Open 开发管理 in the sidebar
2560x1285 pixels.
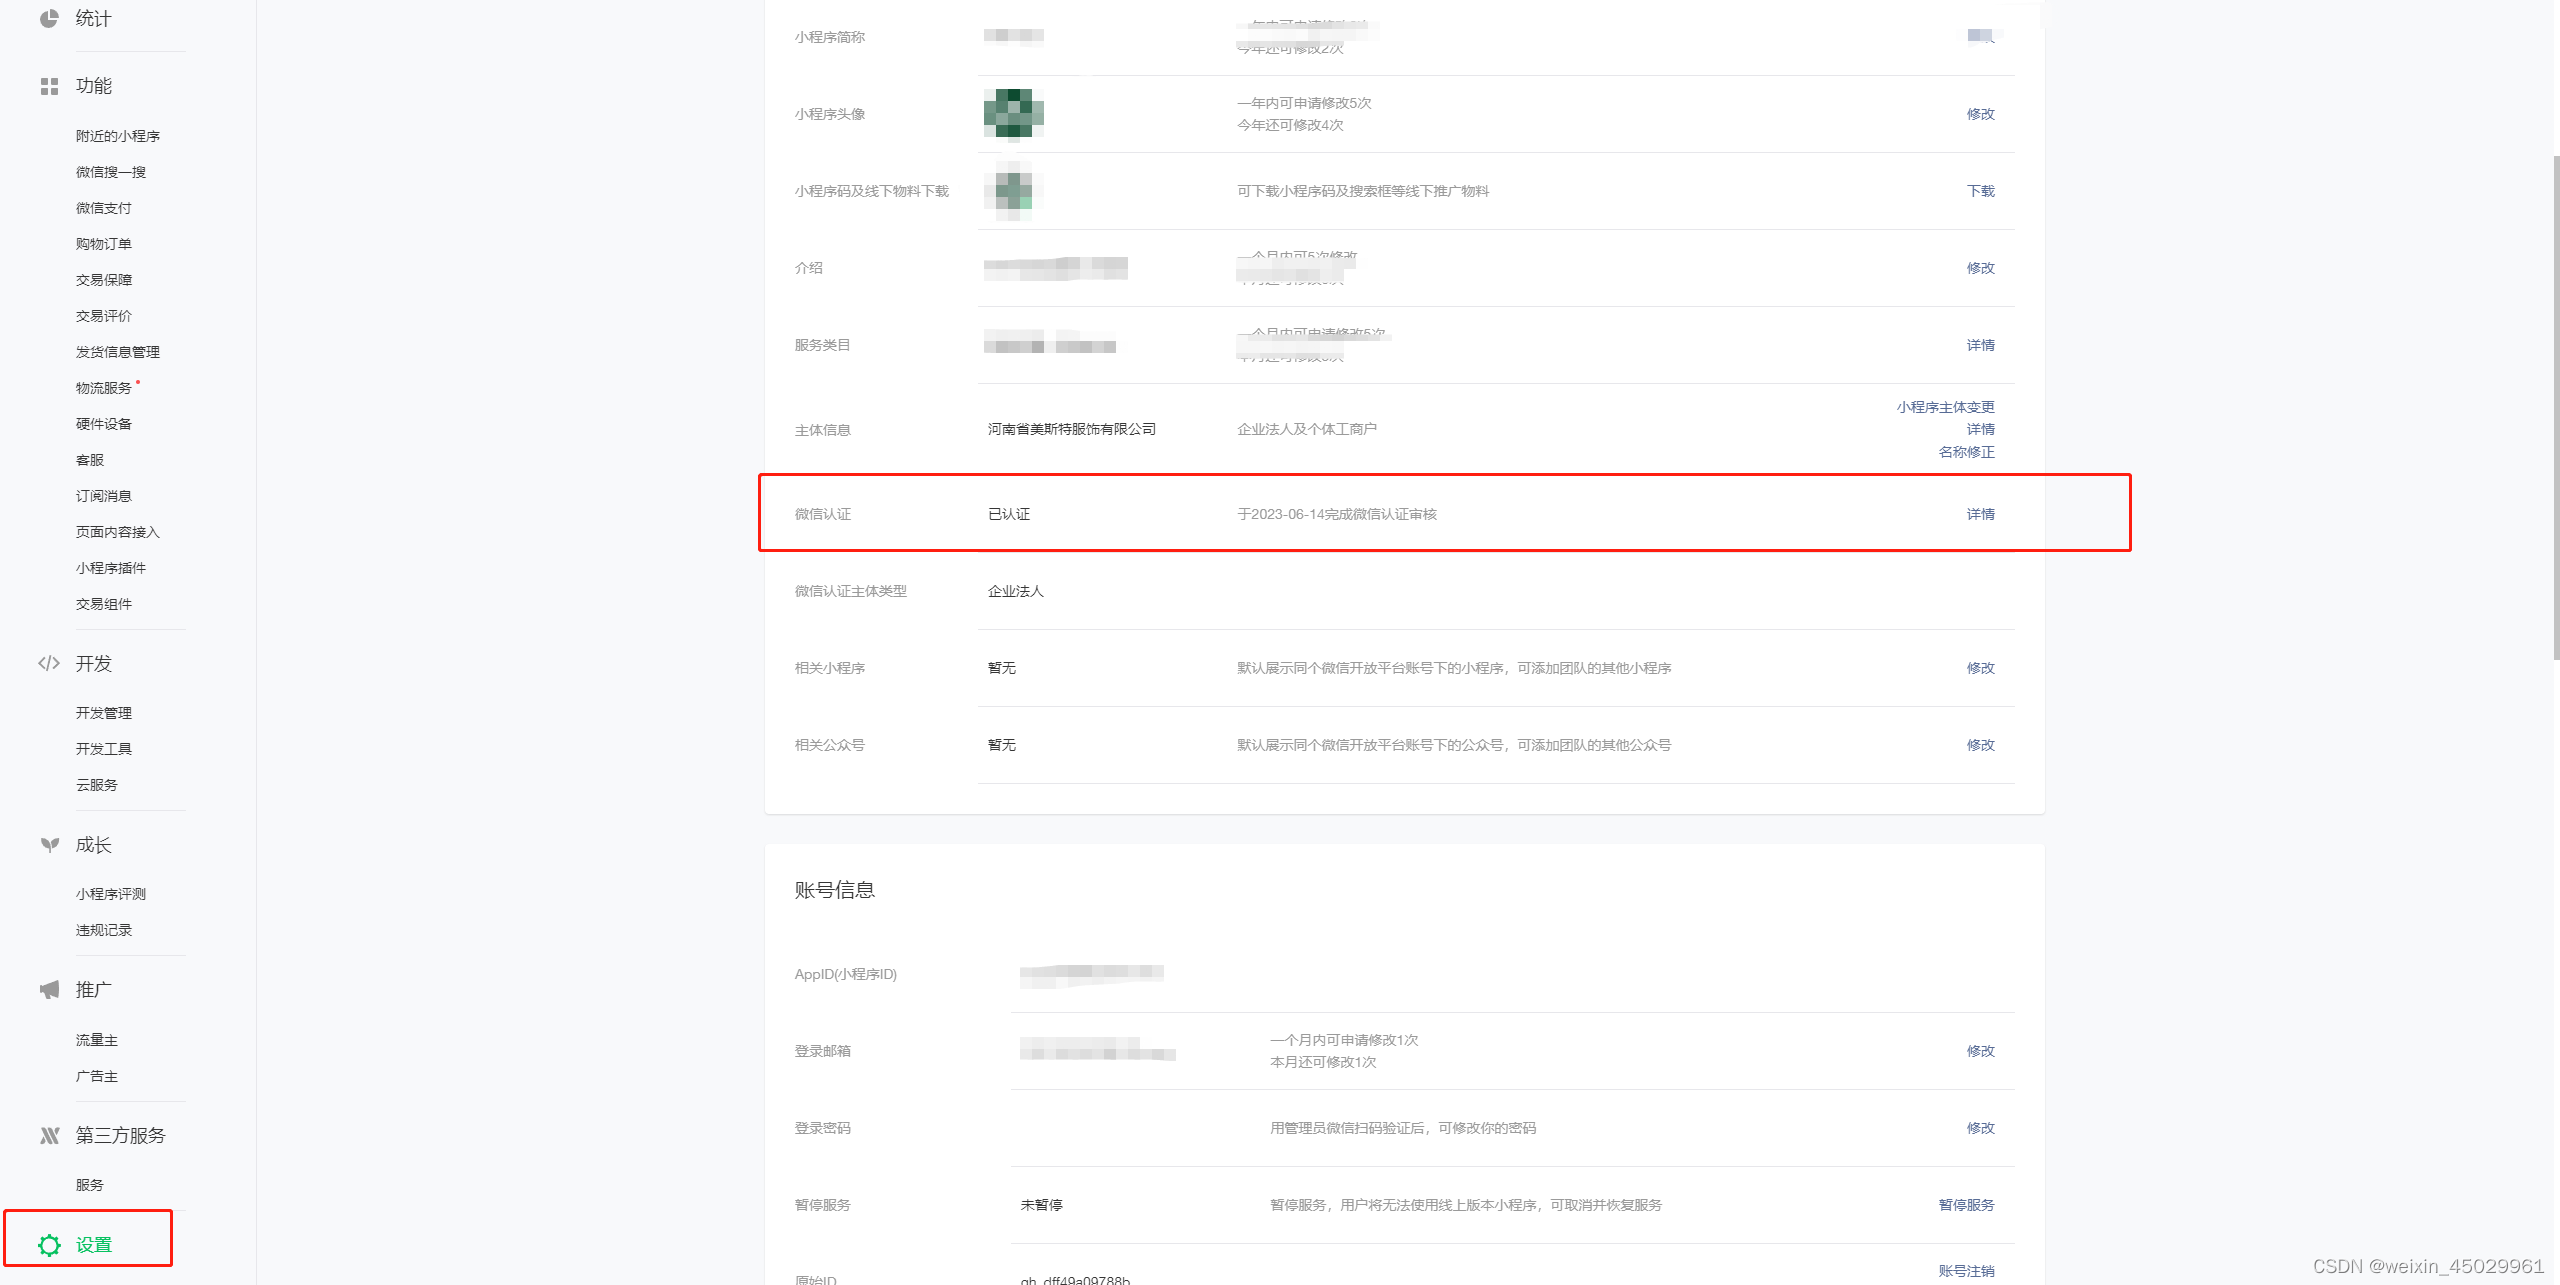click(104, 713)
